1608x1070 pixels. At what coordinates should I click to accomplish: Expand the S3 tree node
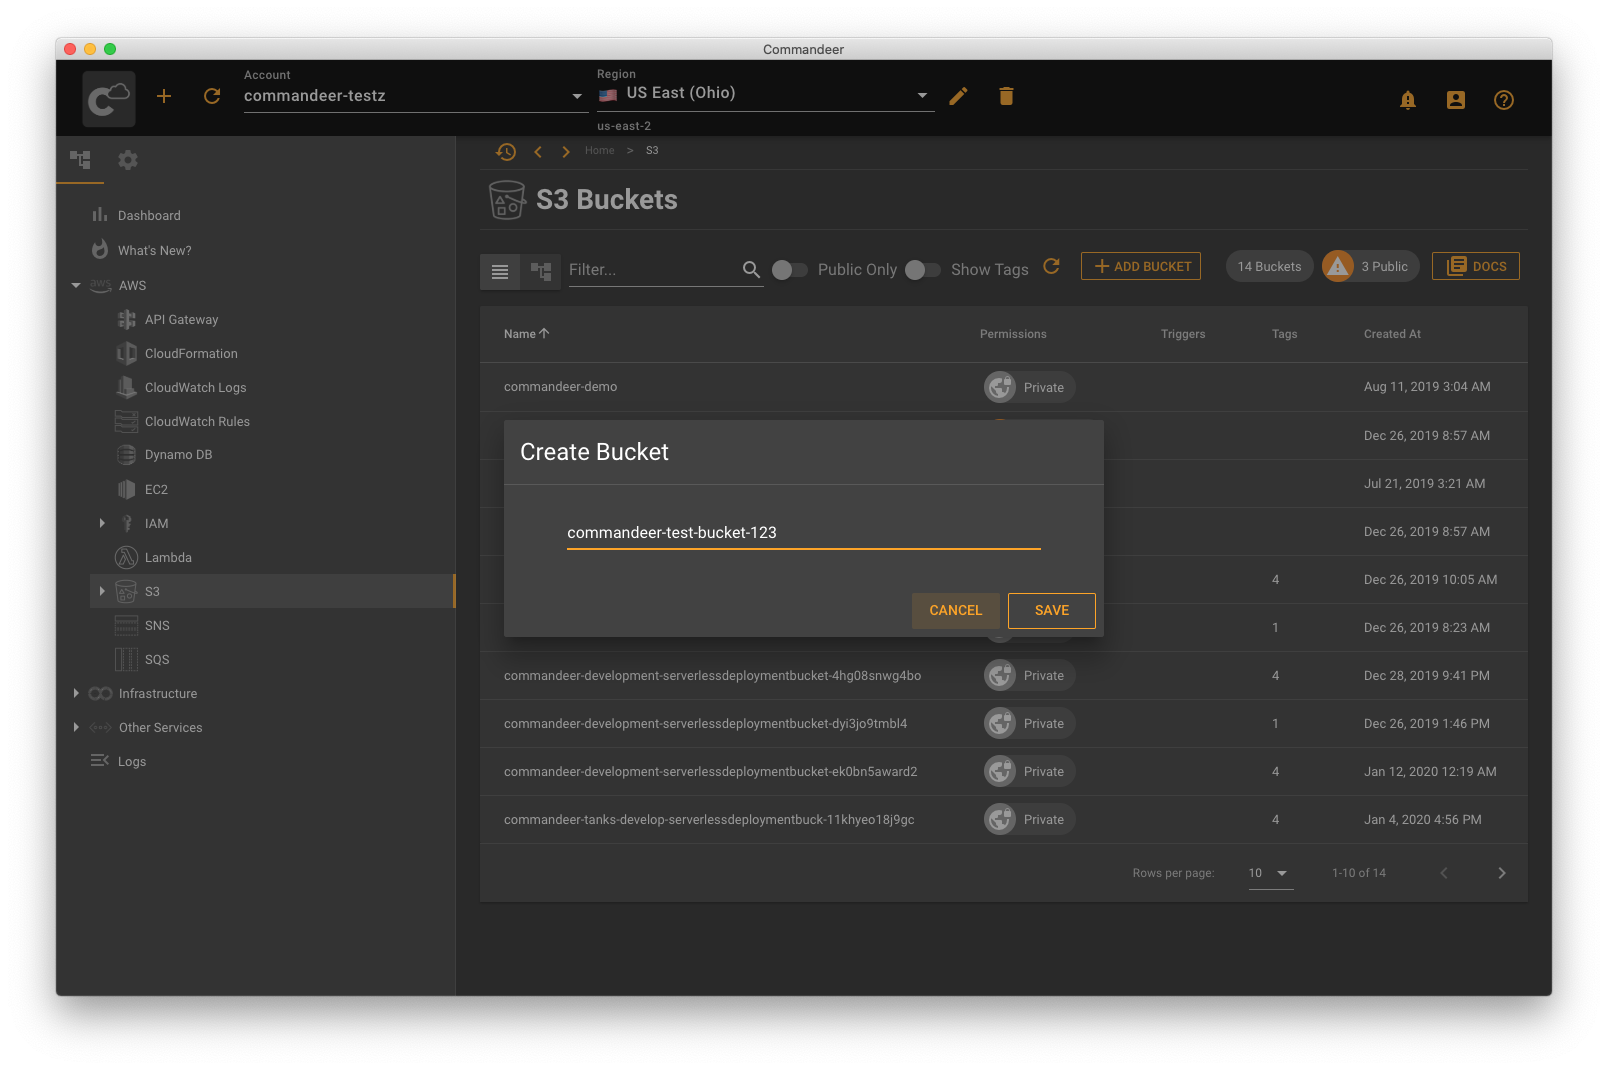(102, 591)
